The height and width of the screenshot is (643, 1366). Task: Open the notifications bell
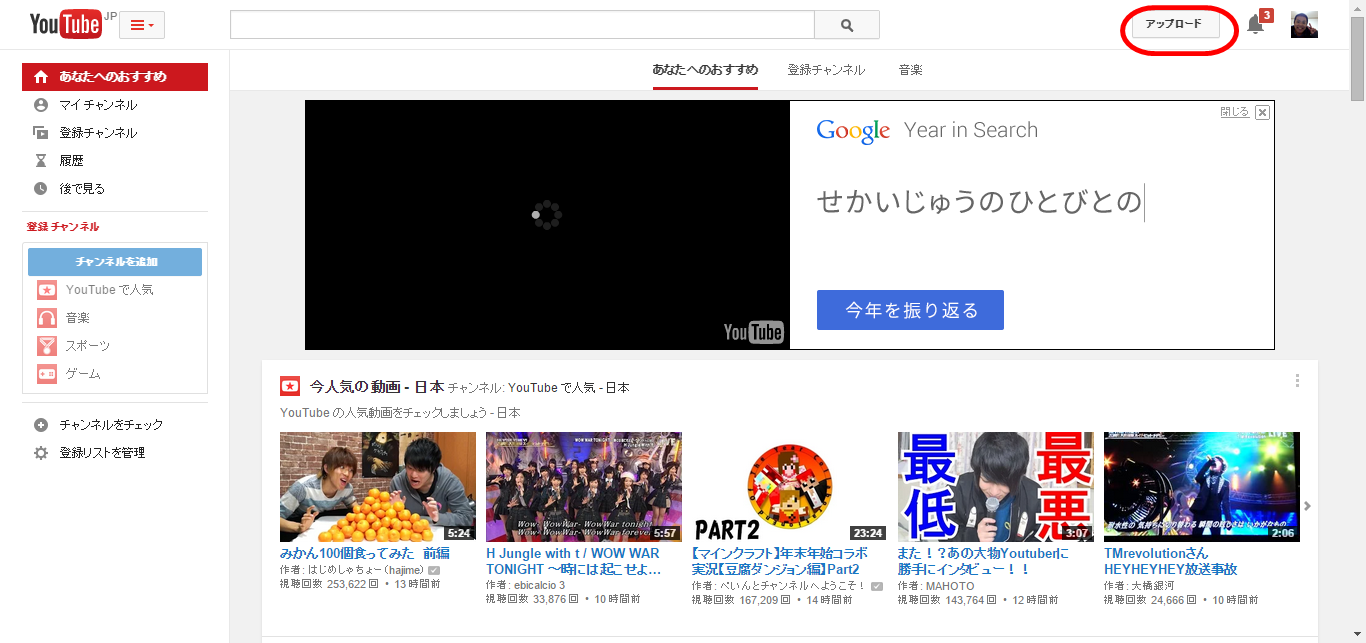tap(1255, 25)
